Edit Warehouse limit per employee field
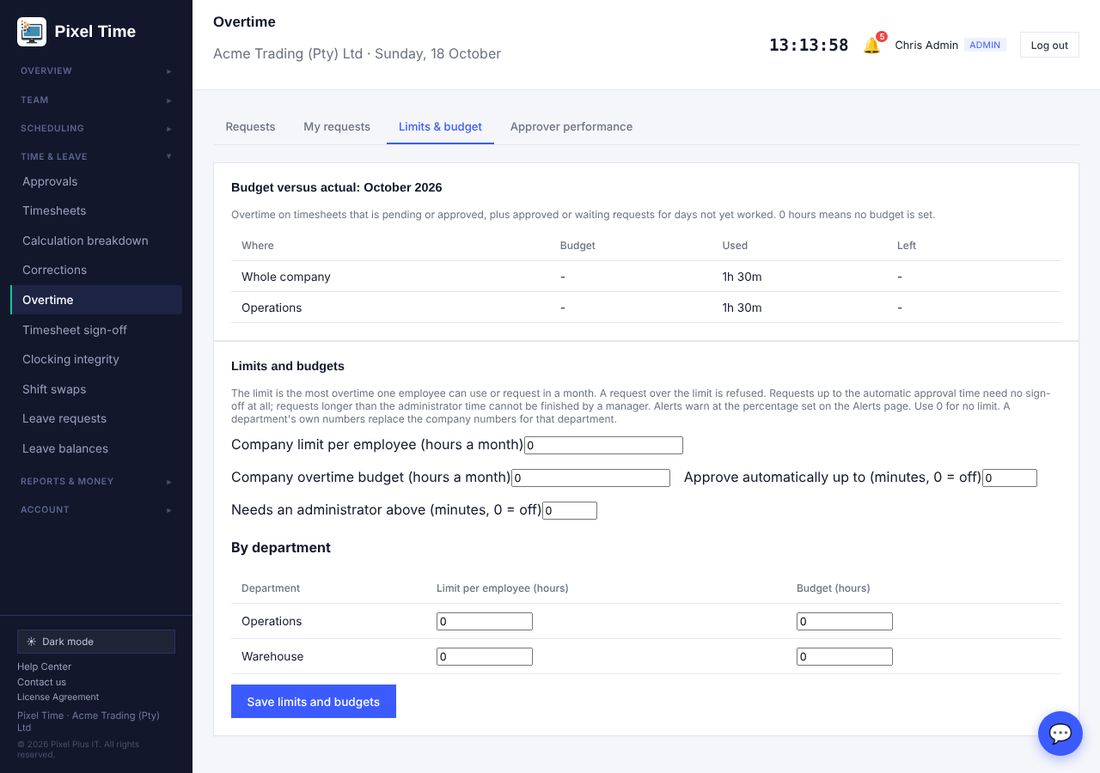This screenshot has height=773, width=1100. (485, 657)
